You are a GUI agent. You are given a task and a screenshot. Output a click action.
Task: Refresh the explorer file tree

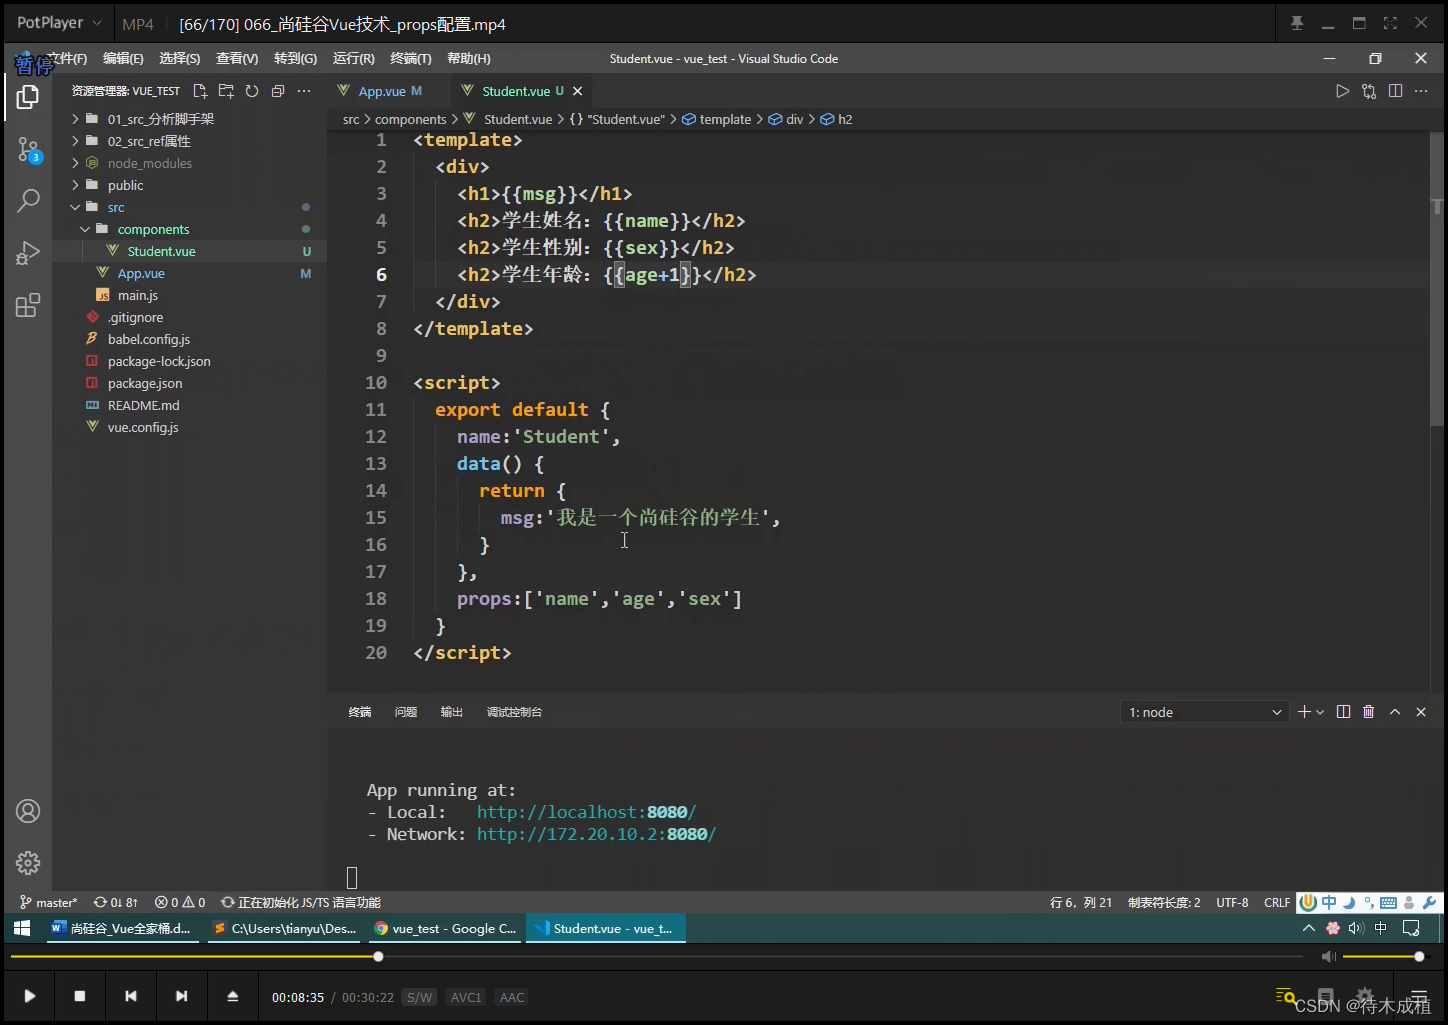pos(252,91)
